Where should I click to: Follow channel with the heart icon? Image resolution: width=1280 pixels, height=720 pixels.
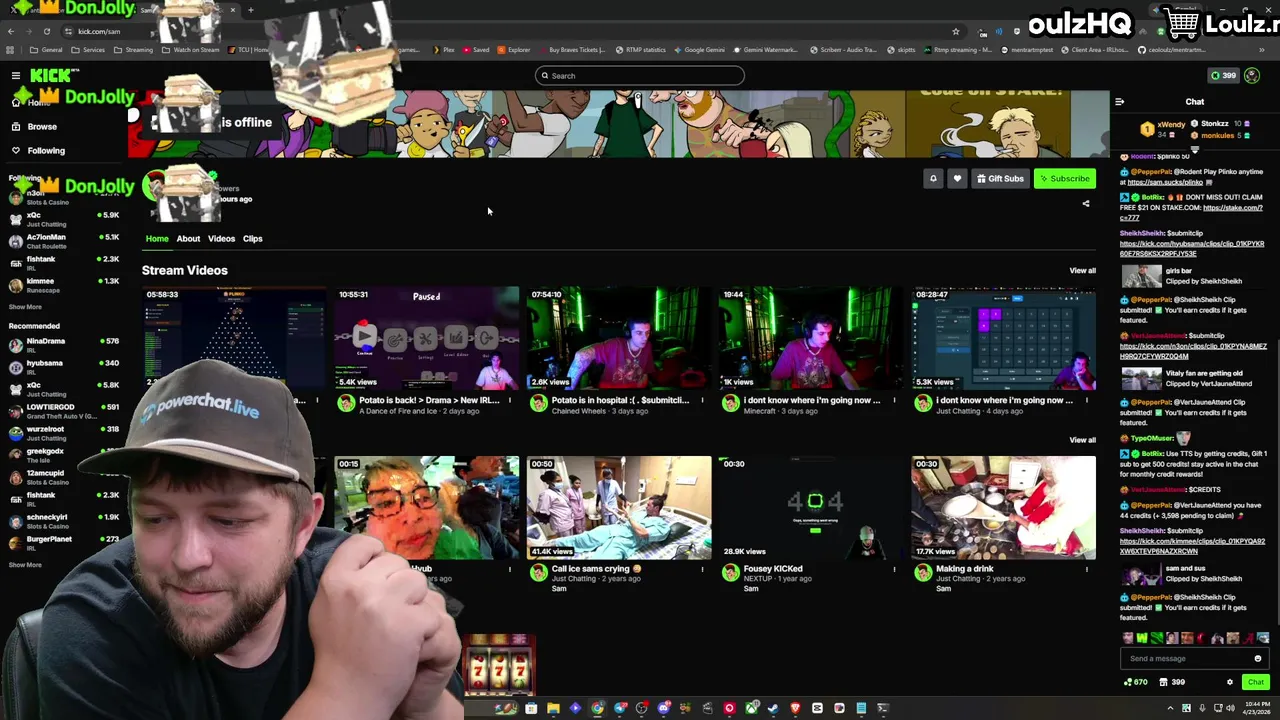coord(957,179)
